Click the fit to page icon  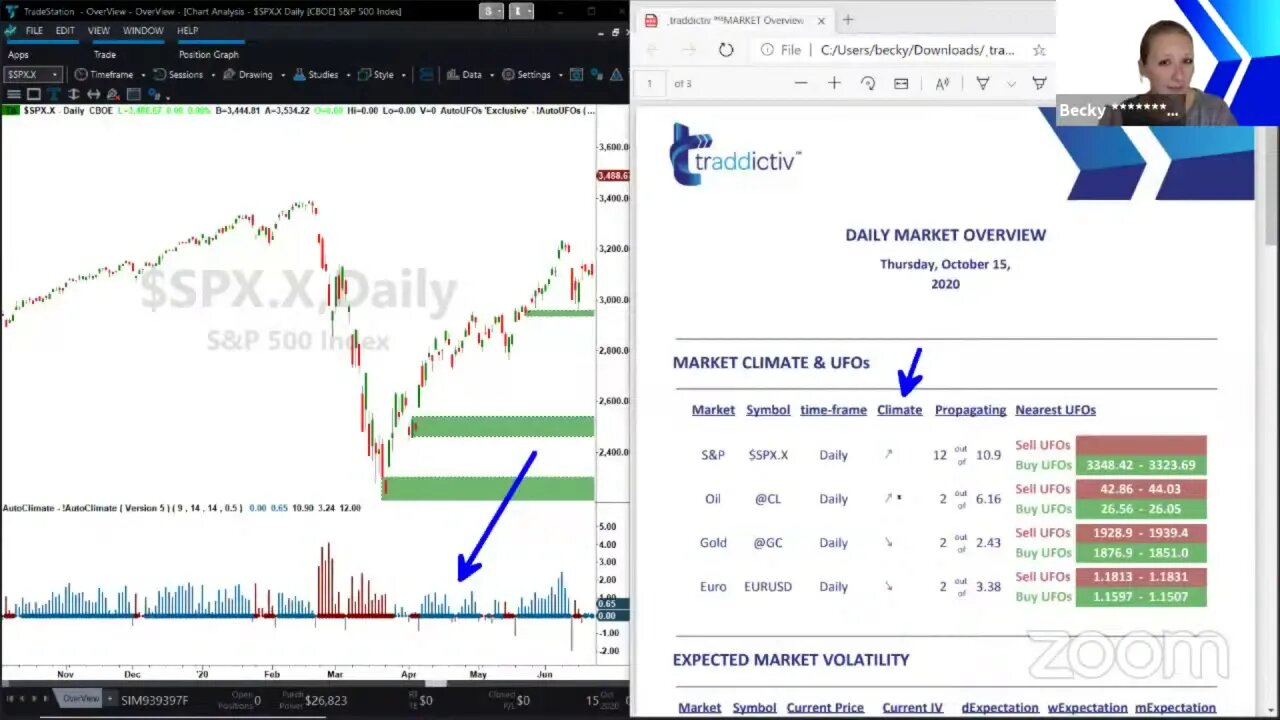901,83
